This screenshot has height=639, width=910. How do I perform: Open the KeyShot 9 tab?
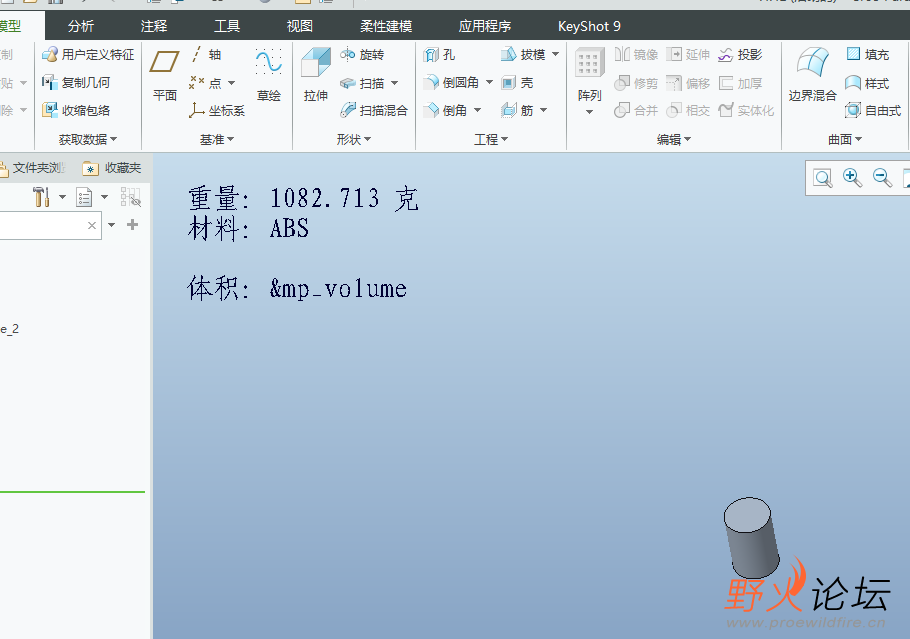pos(589,26)
